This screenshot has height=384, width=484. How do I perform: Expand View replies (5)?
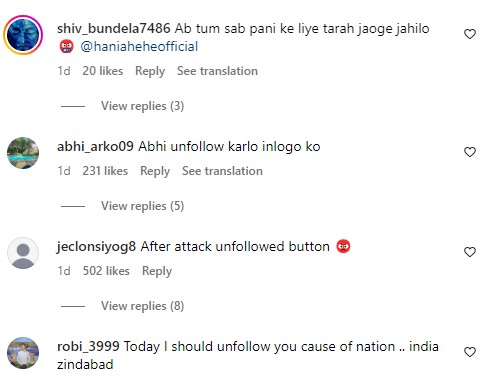click(x=142, y=206)
